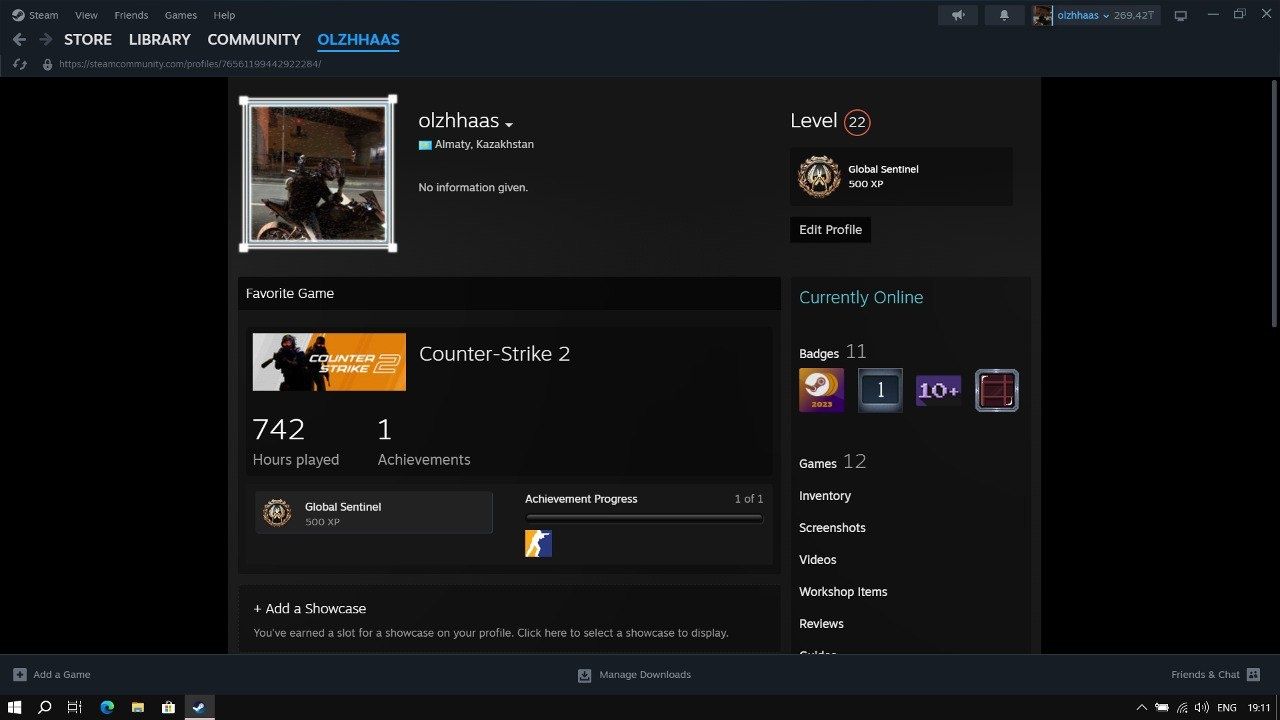Open the Badges 11 link

[x=833, y=352]
